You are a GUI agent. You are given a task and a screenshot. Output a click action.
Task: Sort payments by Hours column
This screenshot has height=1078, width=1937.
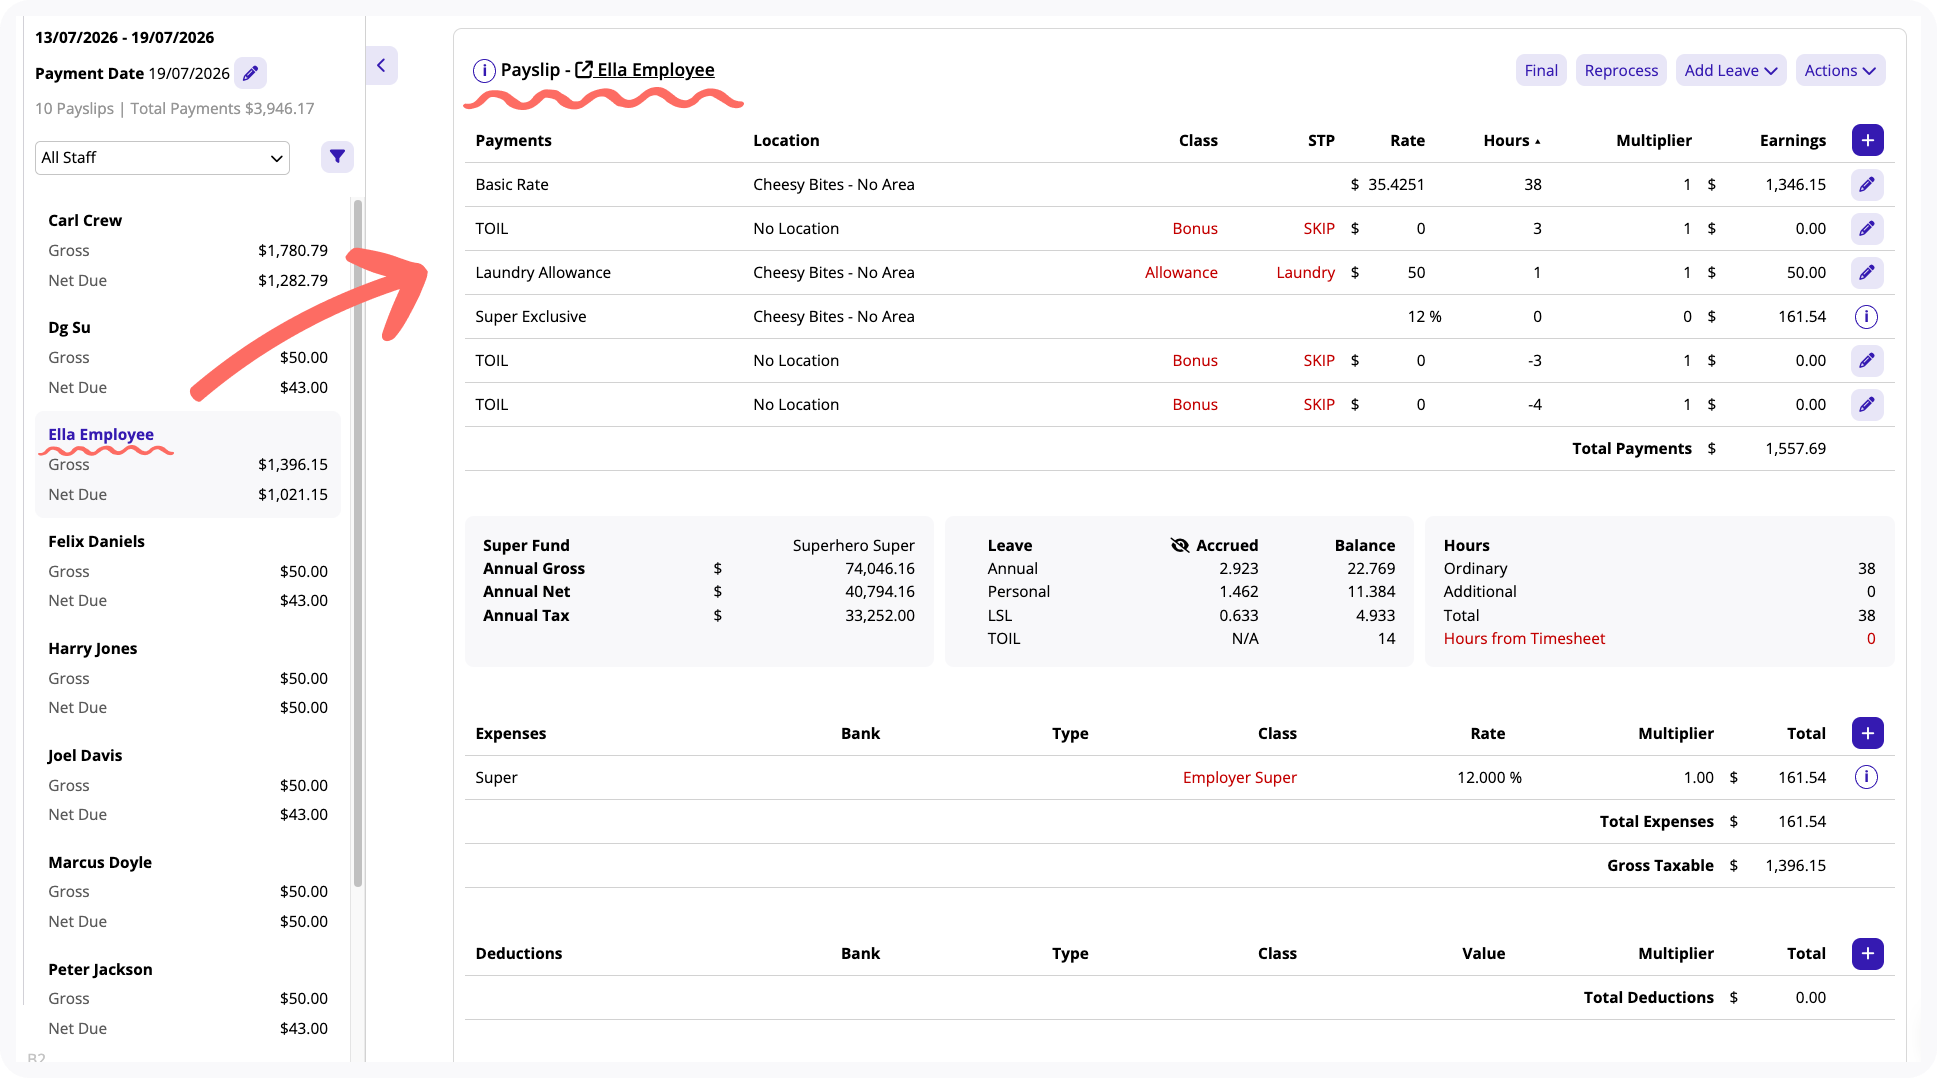click(x=1511, y=141)
